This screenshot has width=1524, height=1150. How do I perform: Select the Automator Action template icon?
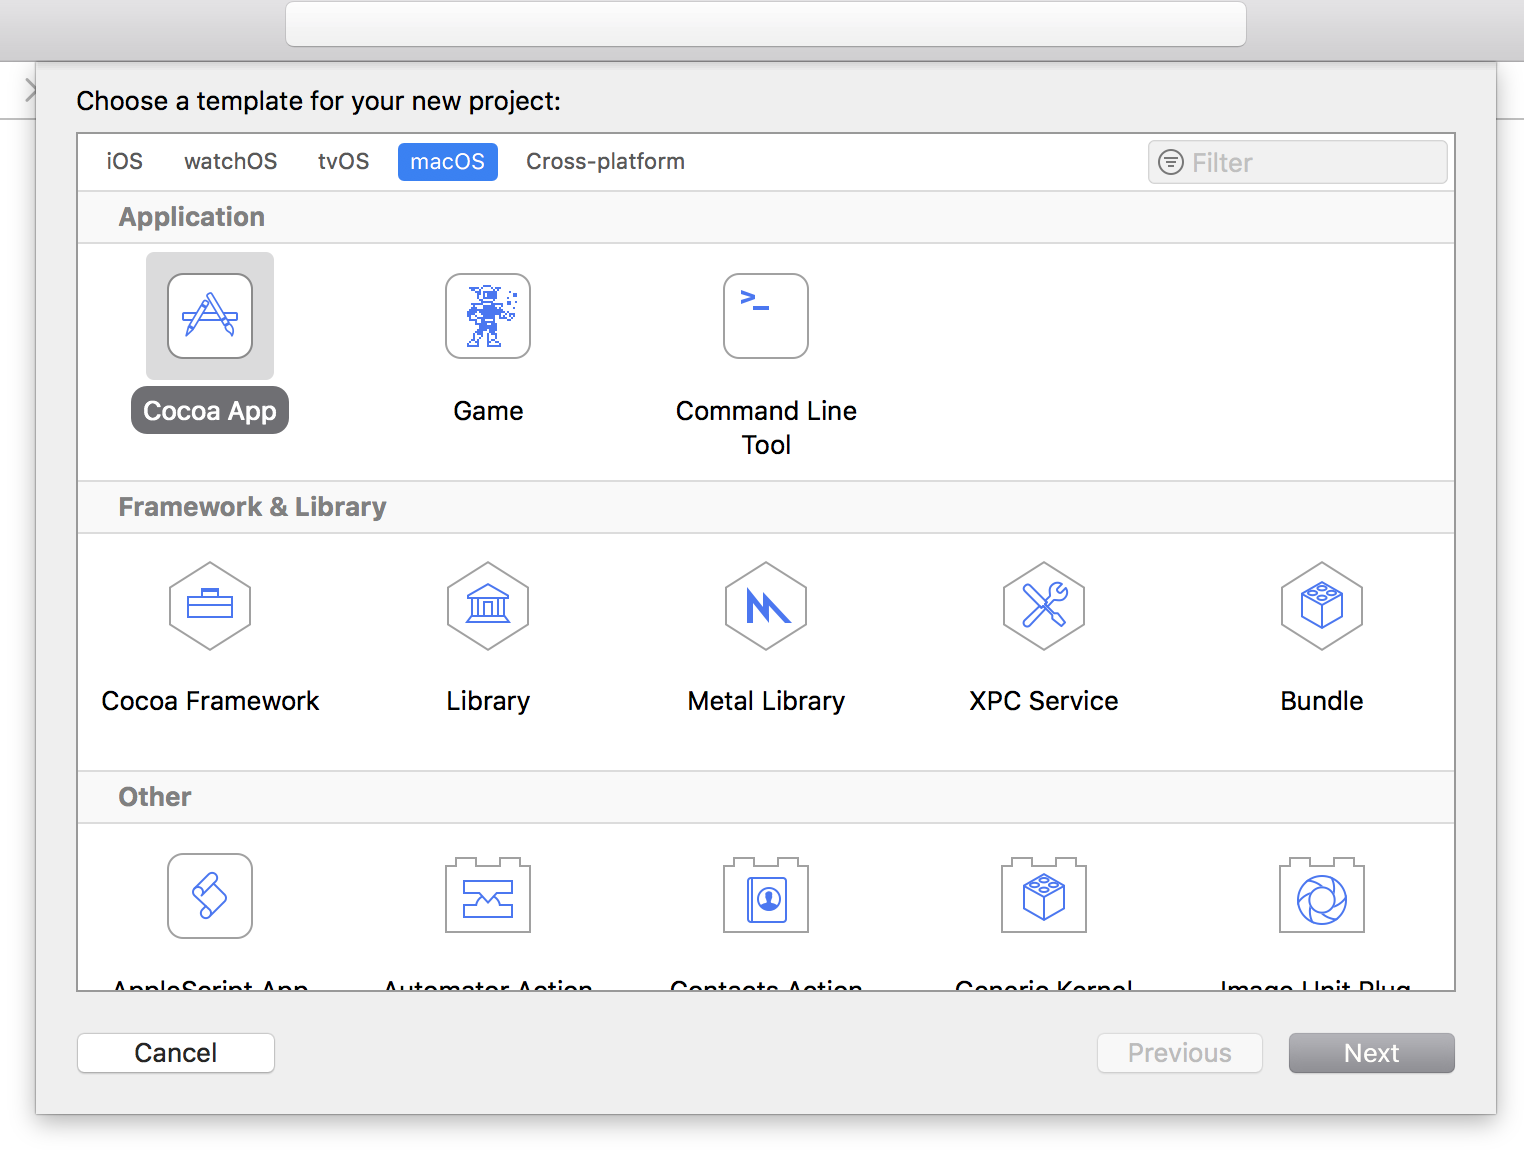click(487, 895)
